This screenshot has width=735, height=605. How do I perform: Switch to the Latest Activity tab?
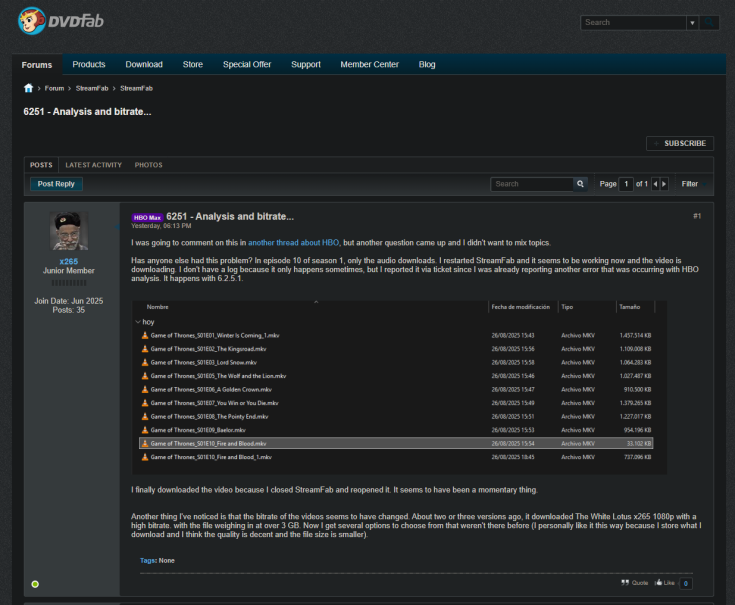click(x=93, y=165)
